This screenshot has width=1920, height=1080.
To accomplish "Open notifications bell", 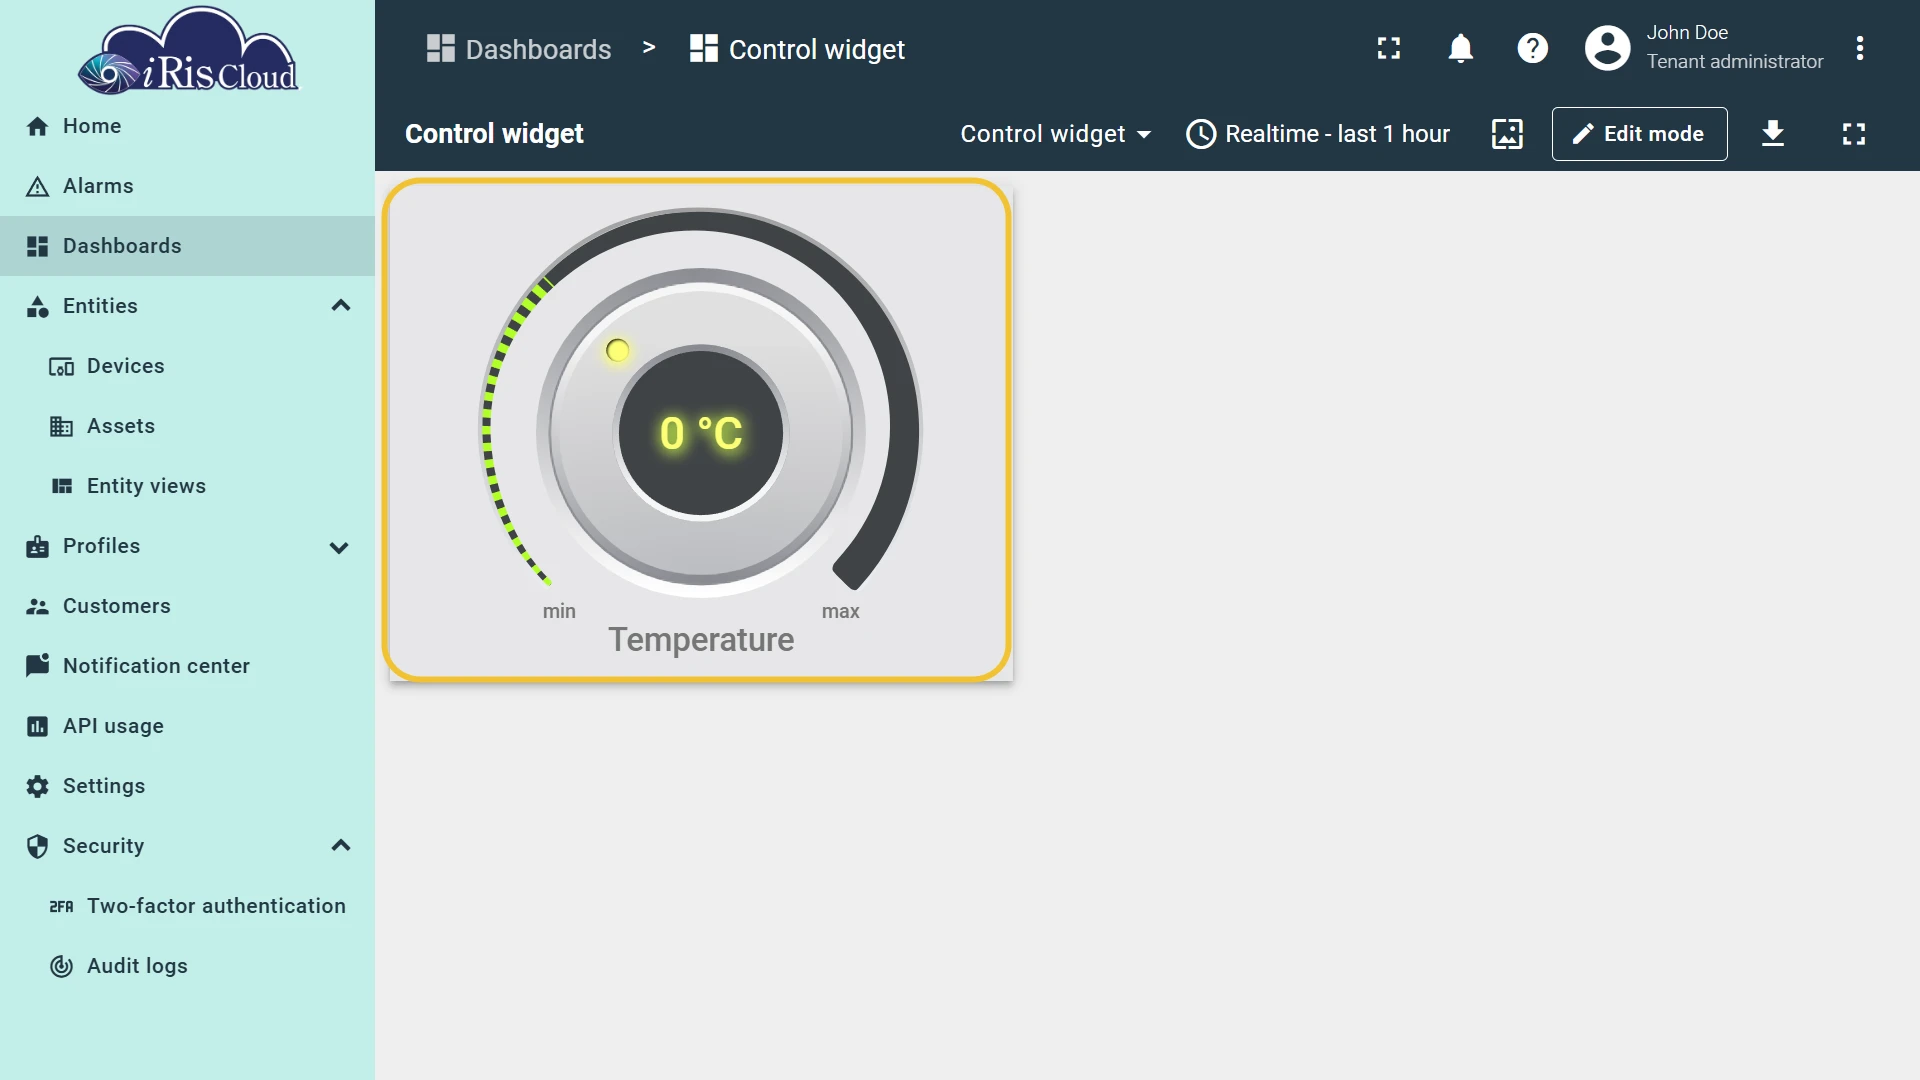I will click(1461, 48).
